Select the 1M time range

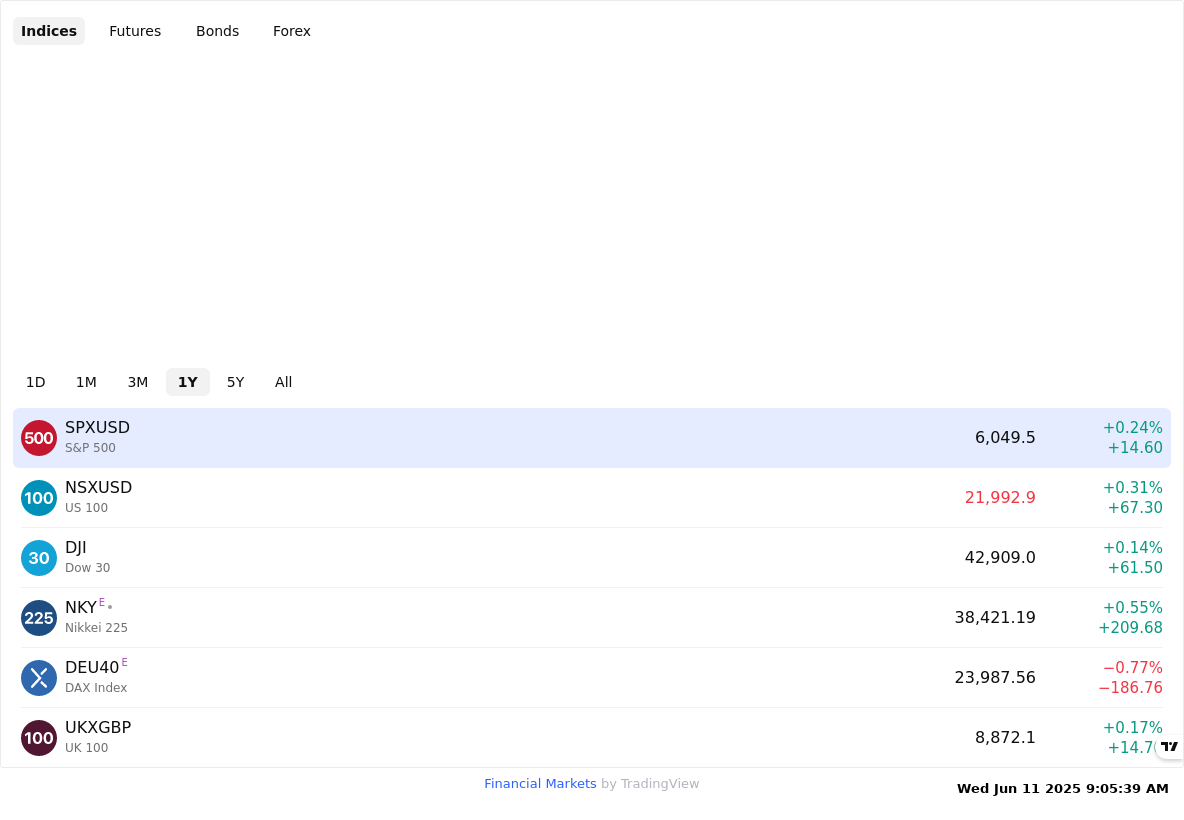point(86,382)
